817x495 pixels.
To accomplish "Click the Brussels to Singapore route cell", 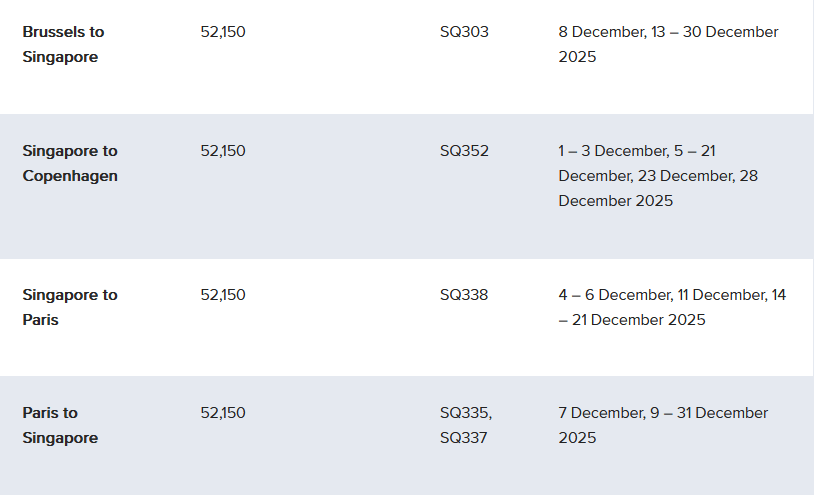I will [x=63, y=44].
